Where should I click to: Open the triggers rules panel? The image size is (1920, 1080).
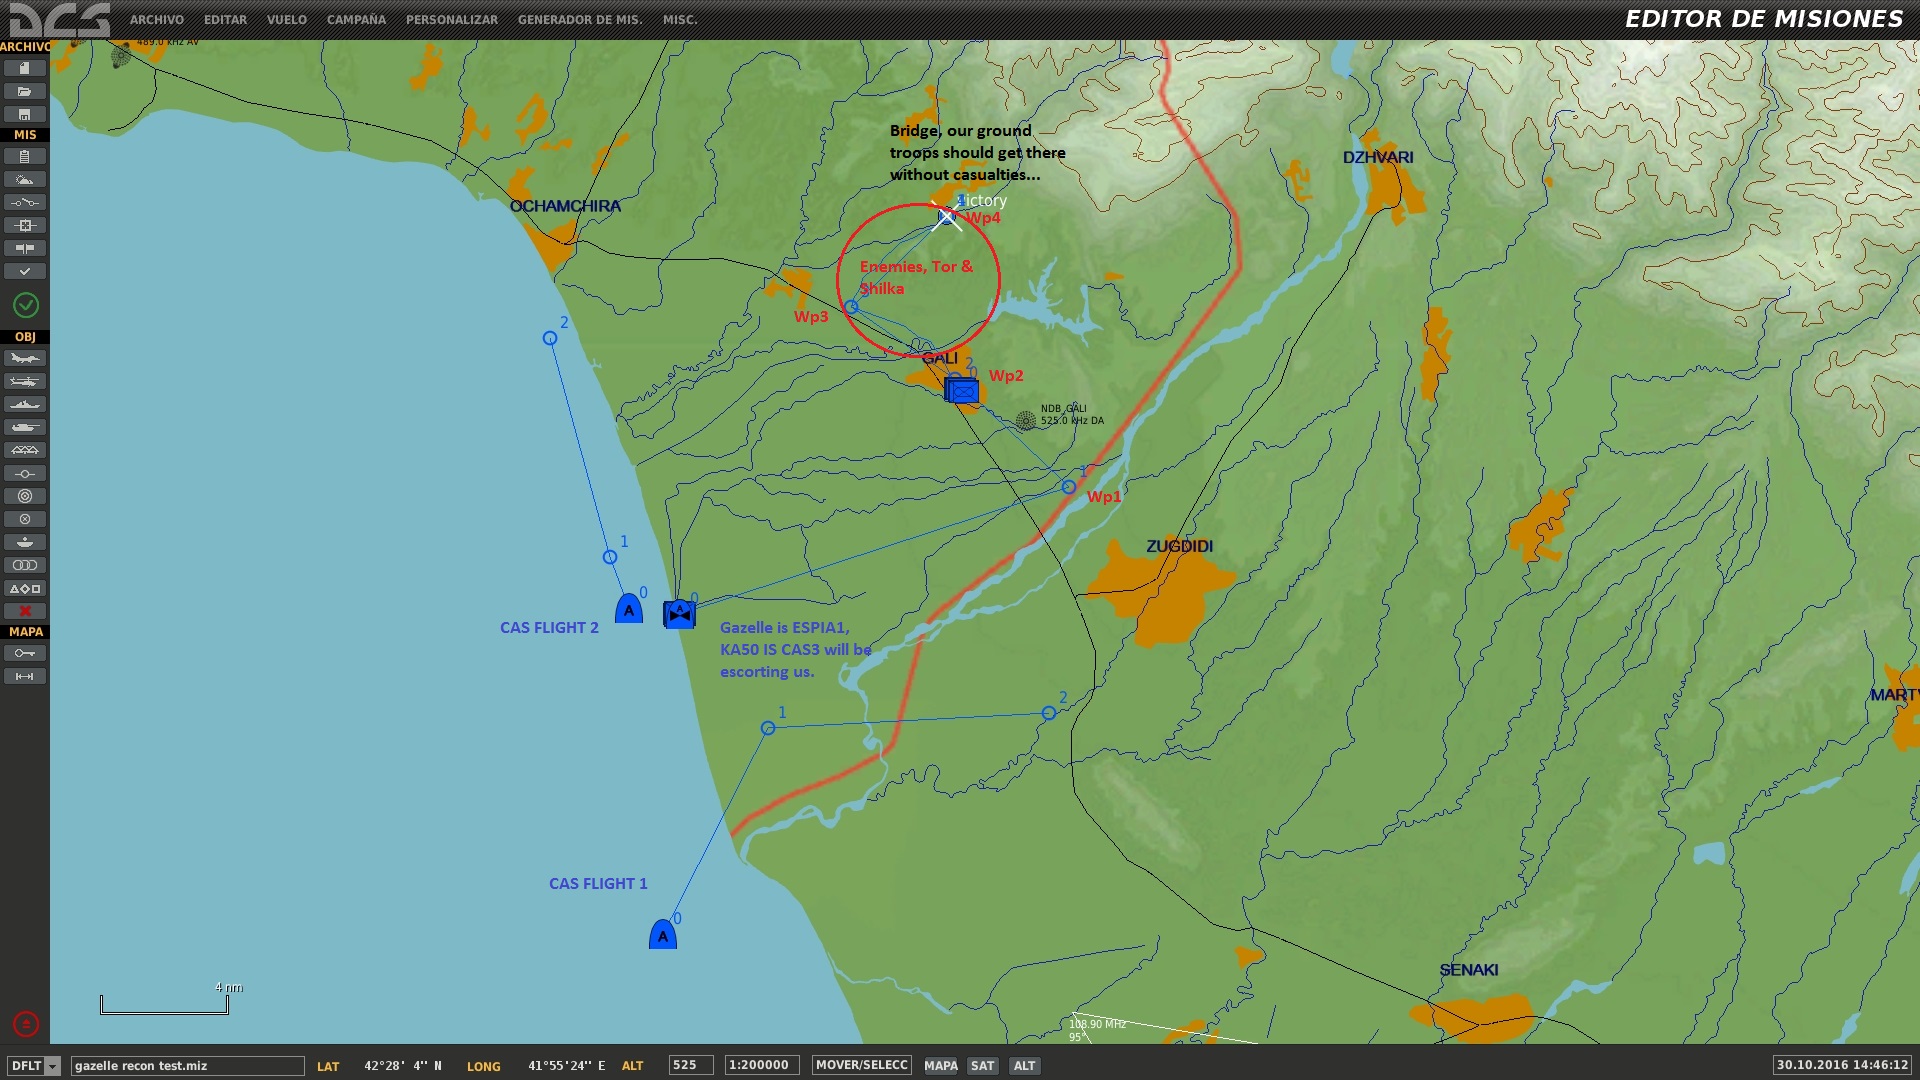point(25,202)
